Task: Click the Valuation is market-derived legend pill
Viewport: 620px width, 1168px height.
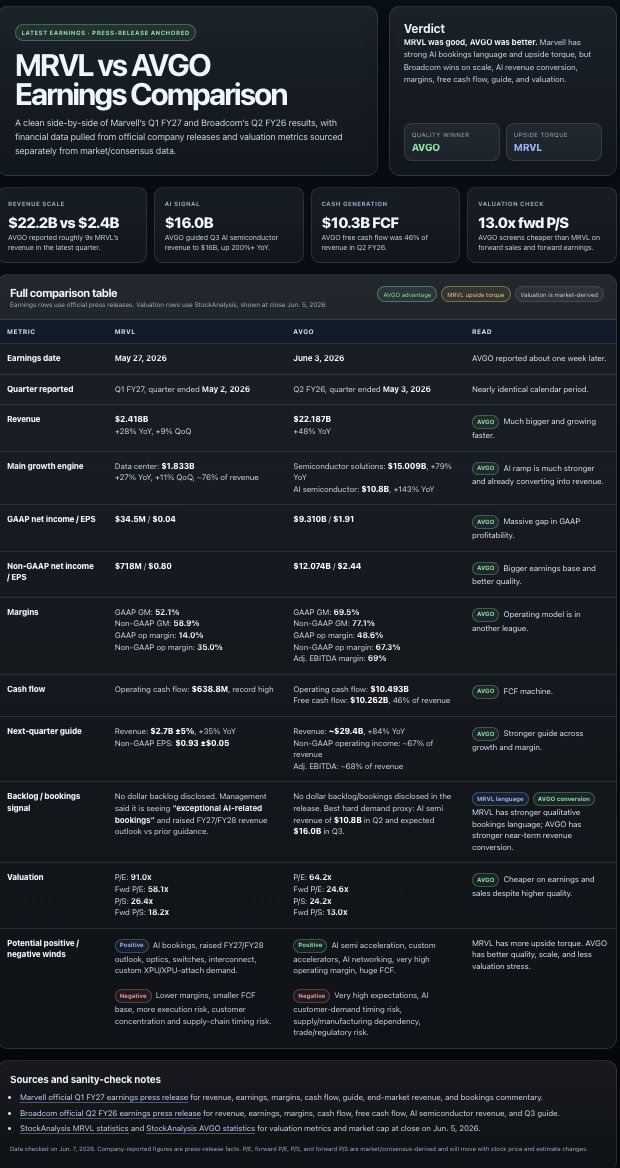Action: tap(559, 295)
